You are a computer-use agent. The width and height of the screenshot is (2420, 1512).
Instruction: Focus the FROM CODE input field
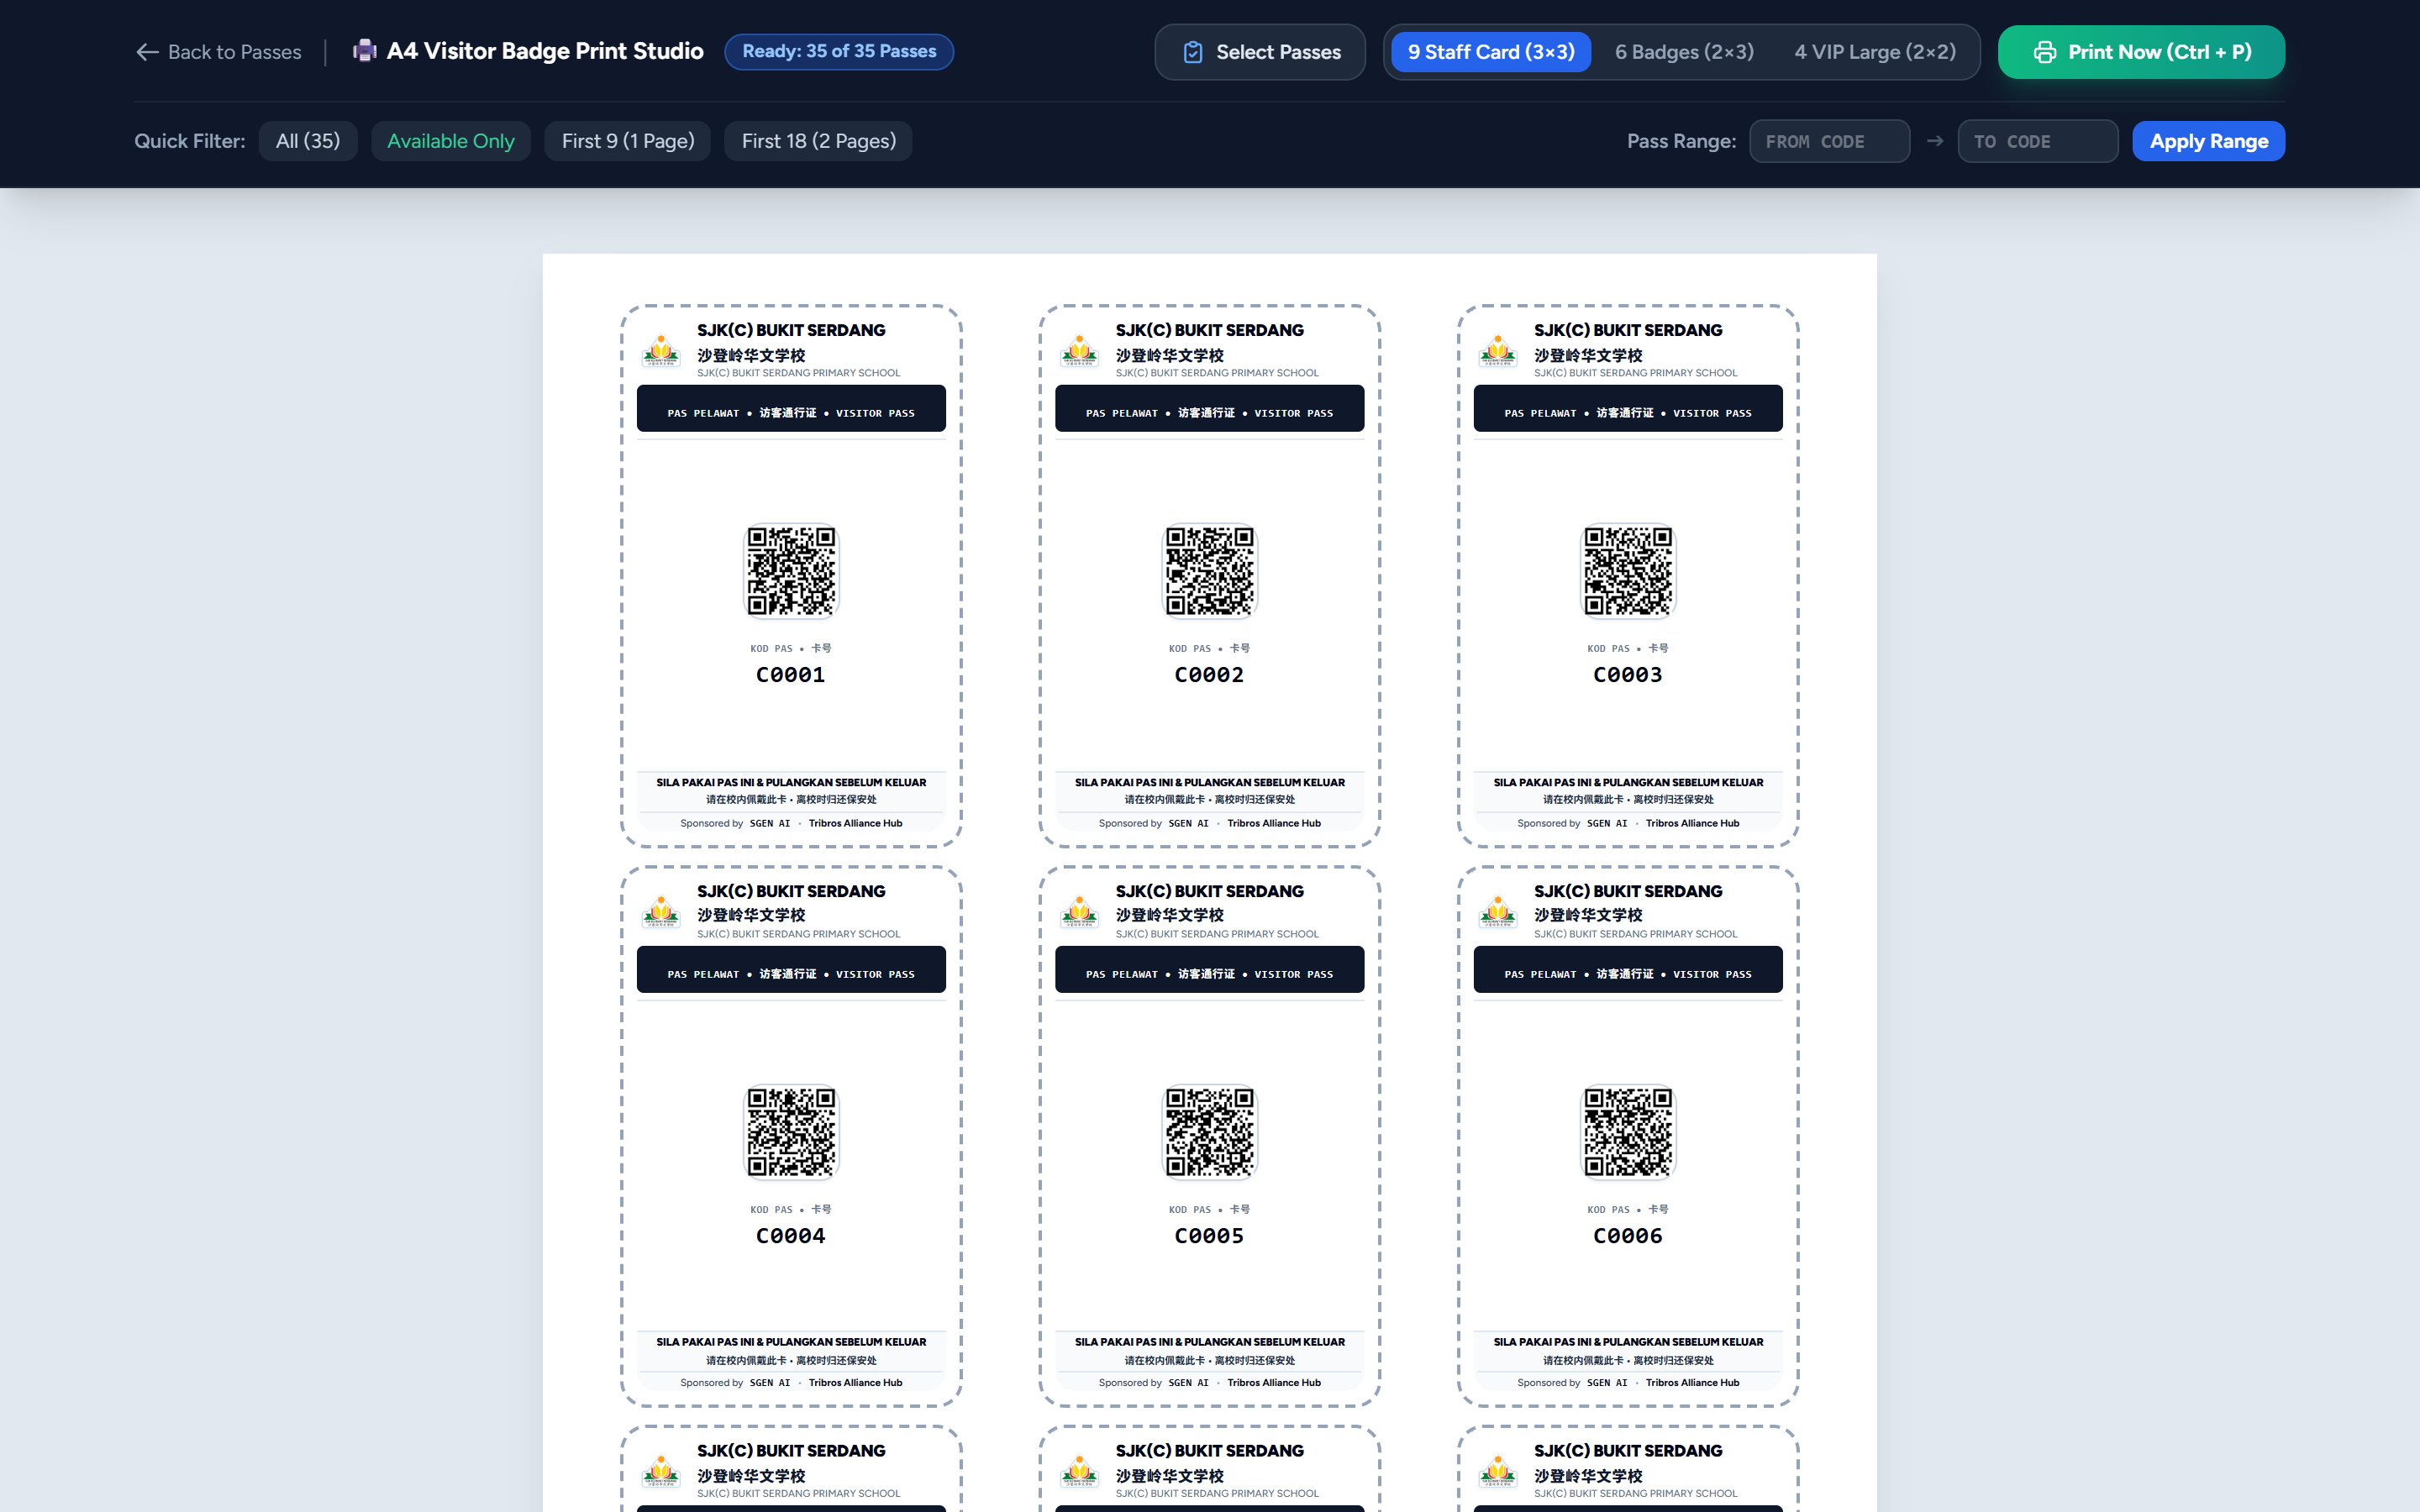point(1829,141)
